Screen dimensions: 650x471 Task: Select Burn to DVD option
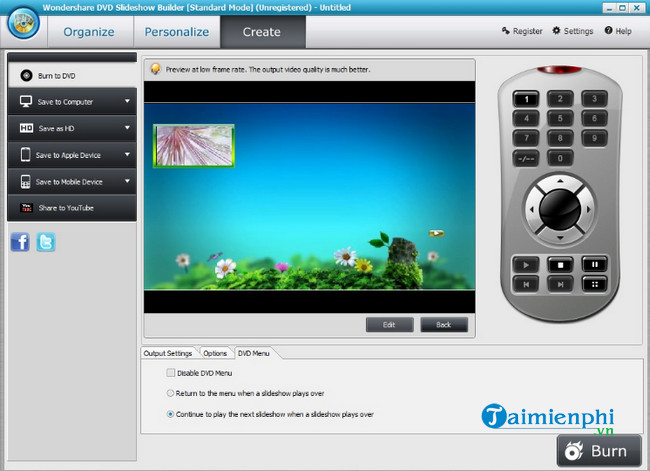[72, 75]
